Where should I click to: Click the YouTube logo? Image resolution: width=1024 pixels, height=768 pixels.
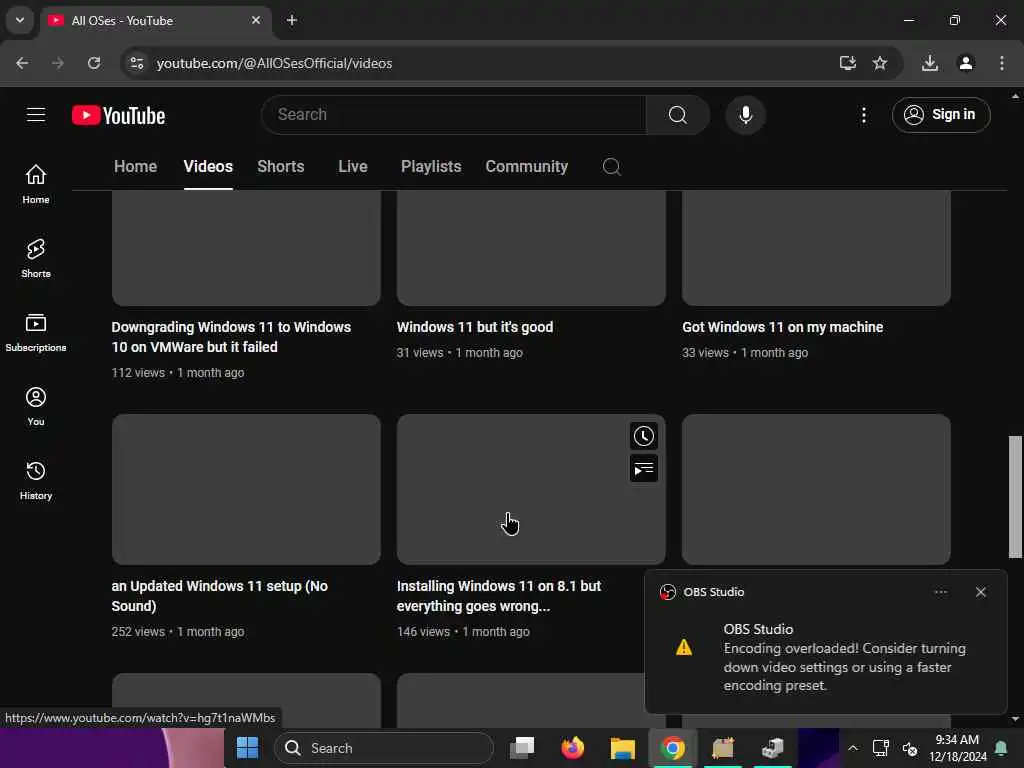[x=118, y=116]
